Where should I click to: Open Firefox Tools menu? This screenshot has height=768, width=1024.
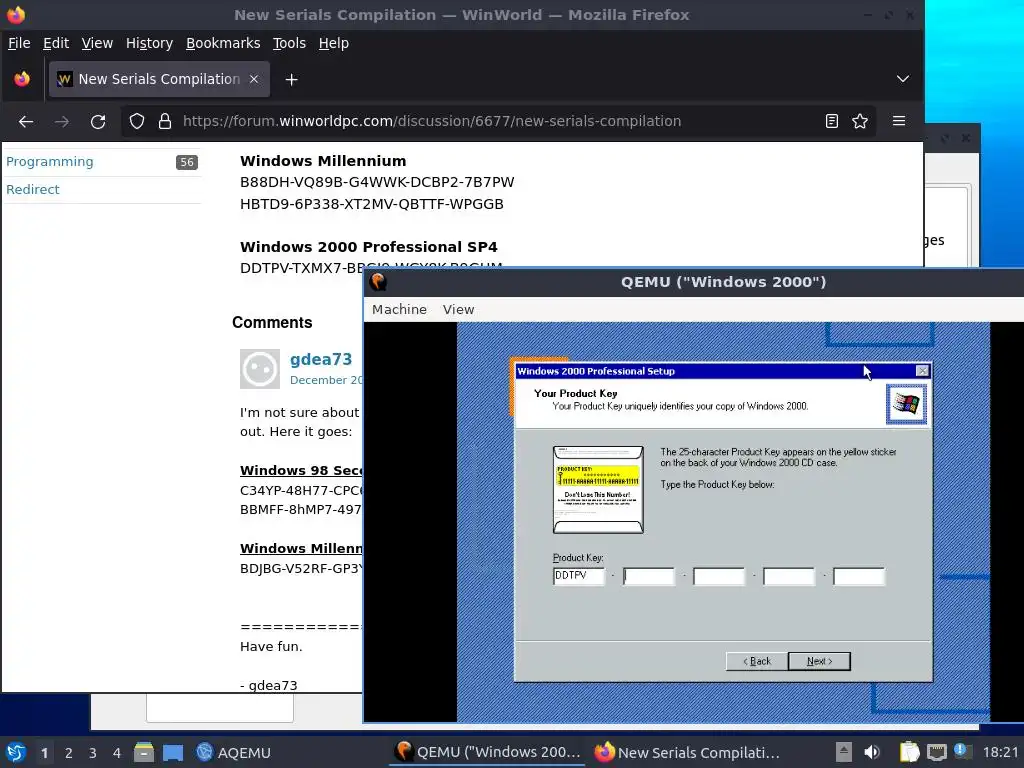(x=289, y=43)
